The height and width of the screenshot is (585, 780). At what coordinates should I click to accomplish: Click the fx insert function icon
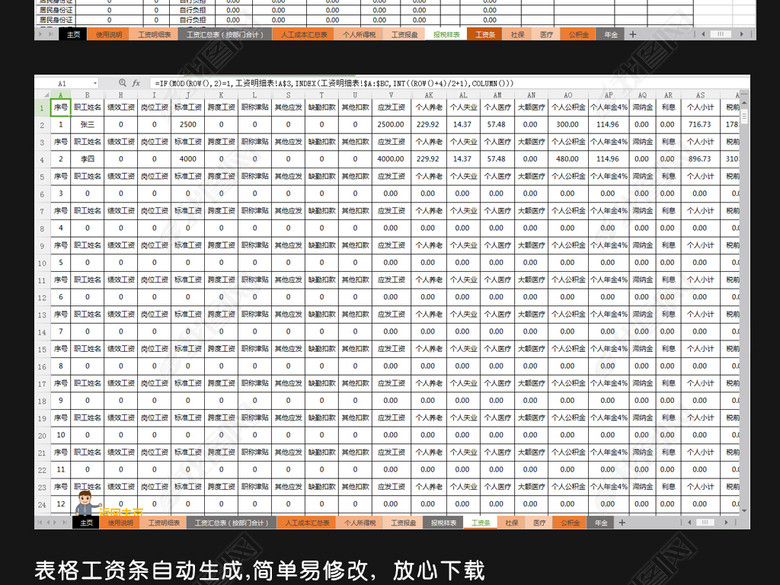pos(135,84)
